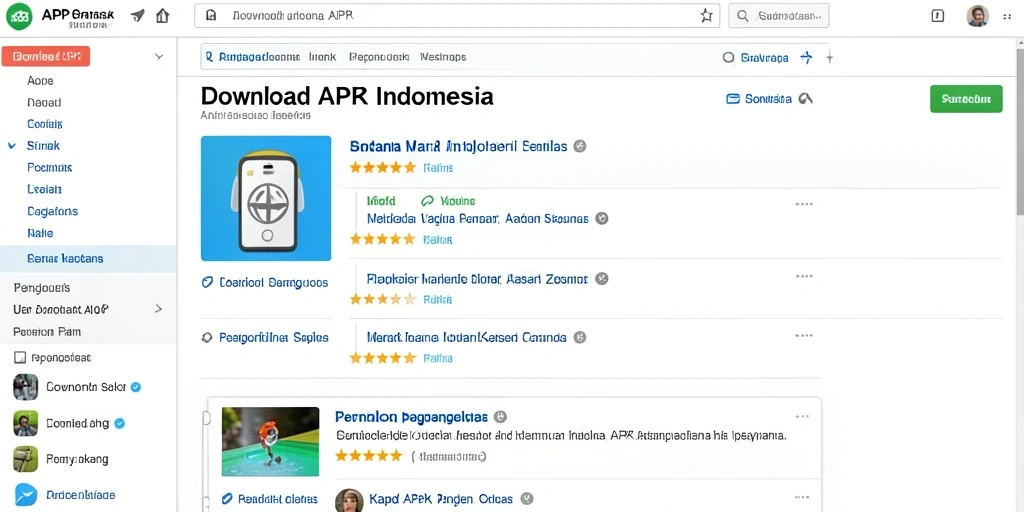Screen dimensions: 1024x512
Task: Click the card icon beside Sonwaia
Action: 733,99
